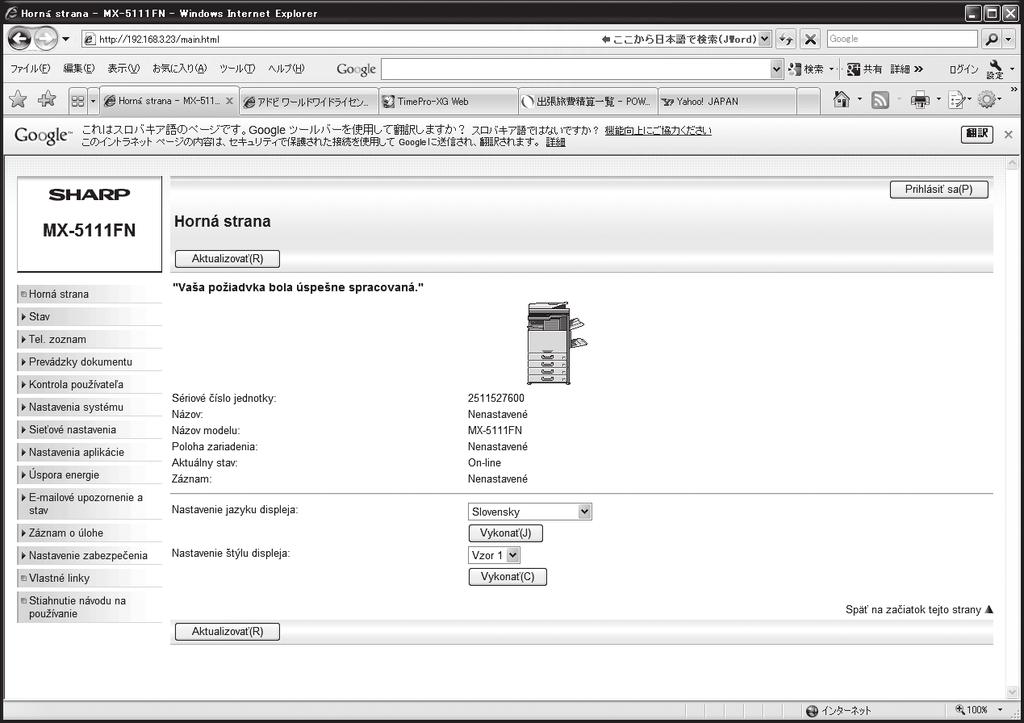The width and height of the screenshot is (1024, 723).
Task: Open Stiahnutie návodu na používanie
Action: click(x=89, y=607)
